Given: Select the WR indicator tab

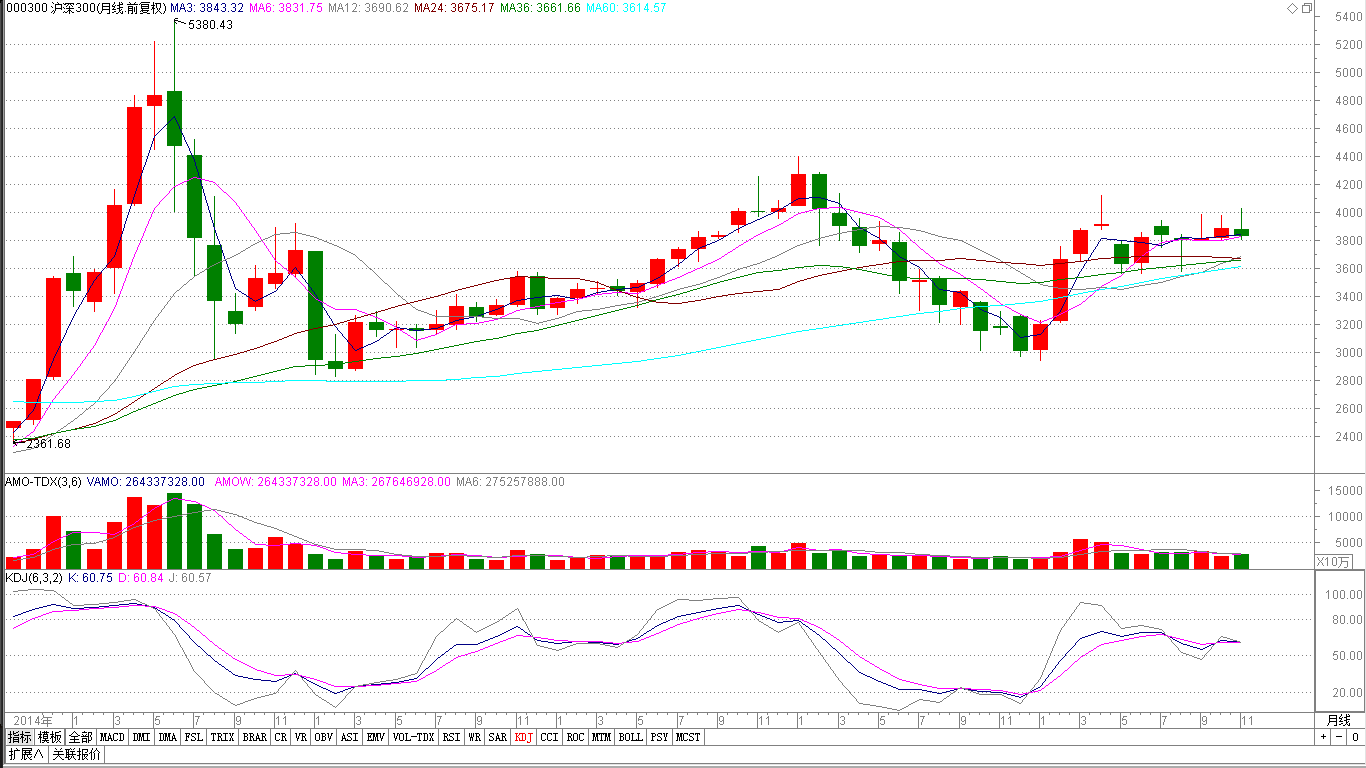Looking at the screenshot, I should [x=475, y=737].
